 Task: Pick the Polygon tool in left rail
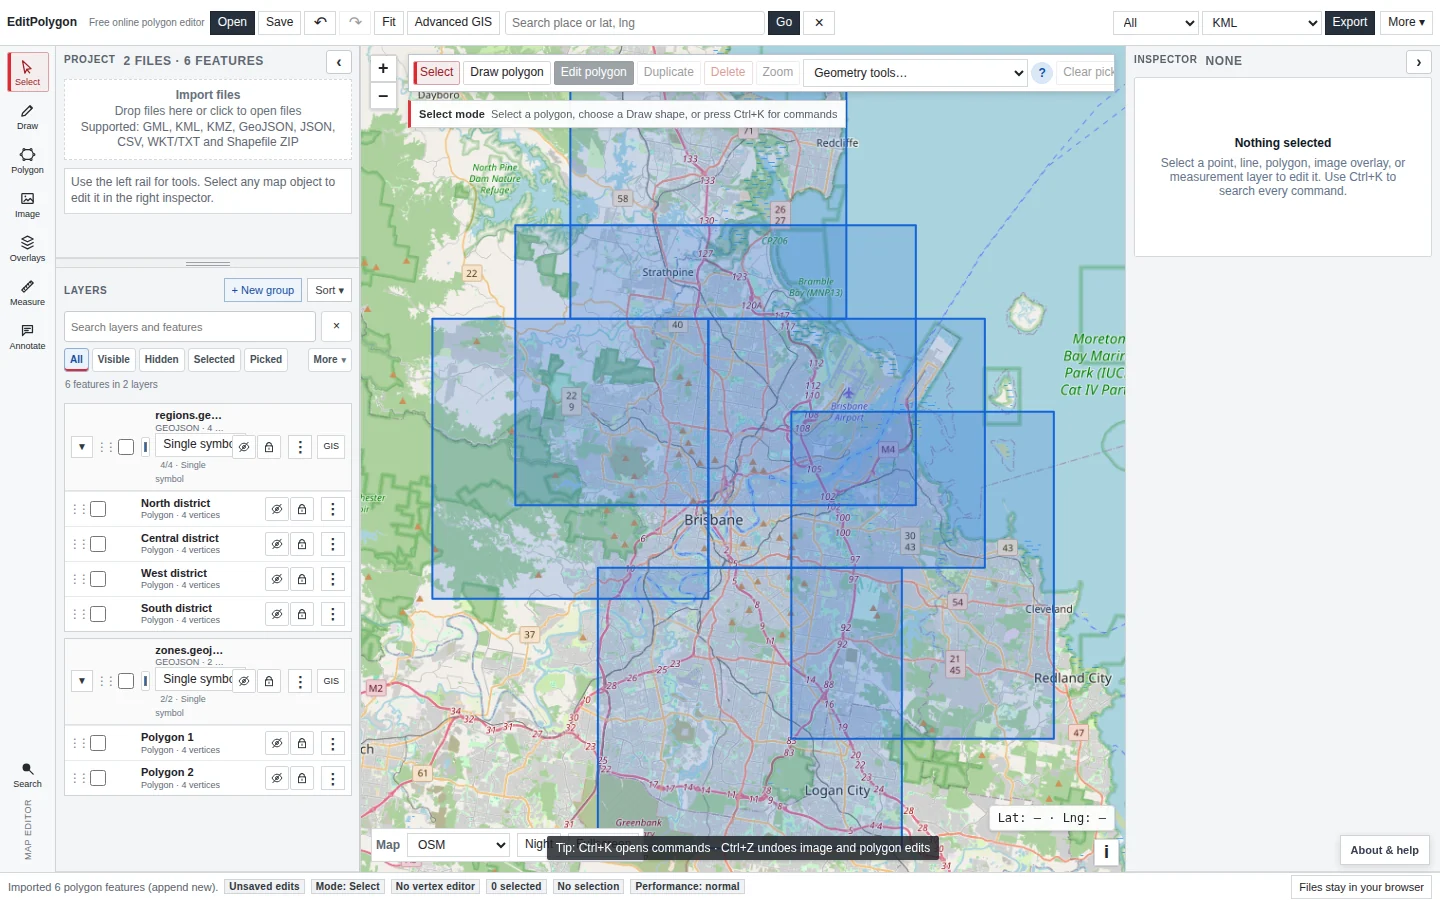click(28, 160)
